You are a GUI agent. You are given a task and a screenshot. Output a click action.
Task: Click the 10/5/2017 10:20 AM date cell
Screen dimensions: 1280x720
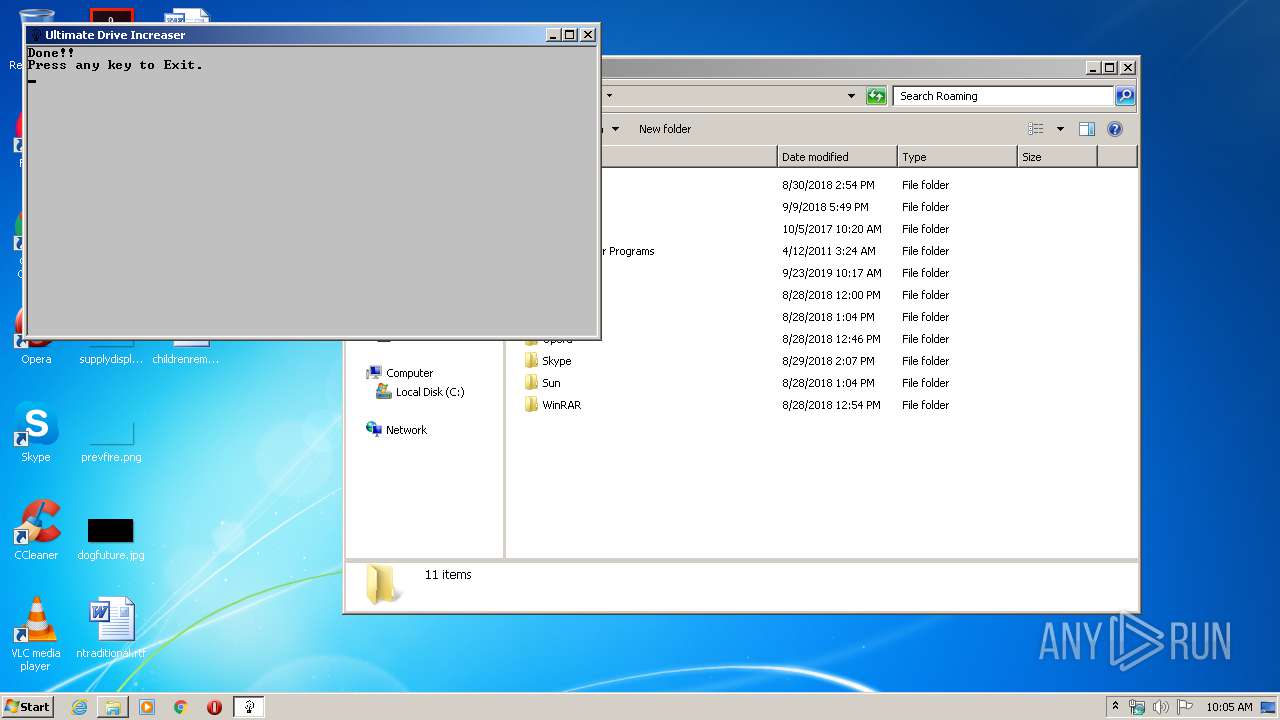[x=832, y=229]
